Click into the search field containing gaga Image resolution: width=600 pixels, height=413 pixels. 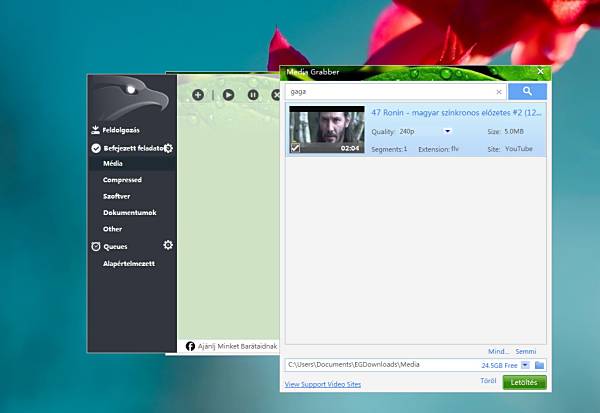pyautogui.click(x=390, y=92)
